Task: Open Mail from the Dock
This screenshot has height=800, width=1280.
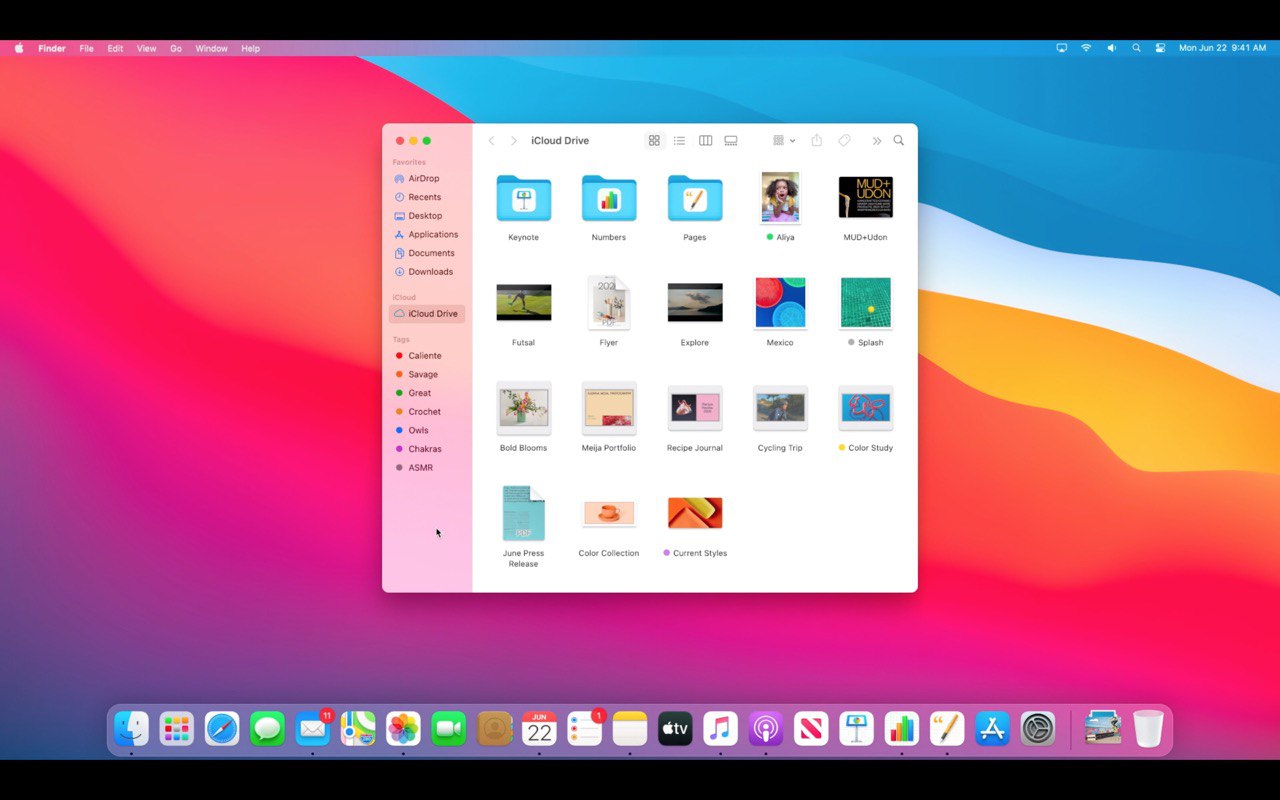Action: pyautogui.click(x=313, y=729)
